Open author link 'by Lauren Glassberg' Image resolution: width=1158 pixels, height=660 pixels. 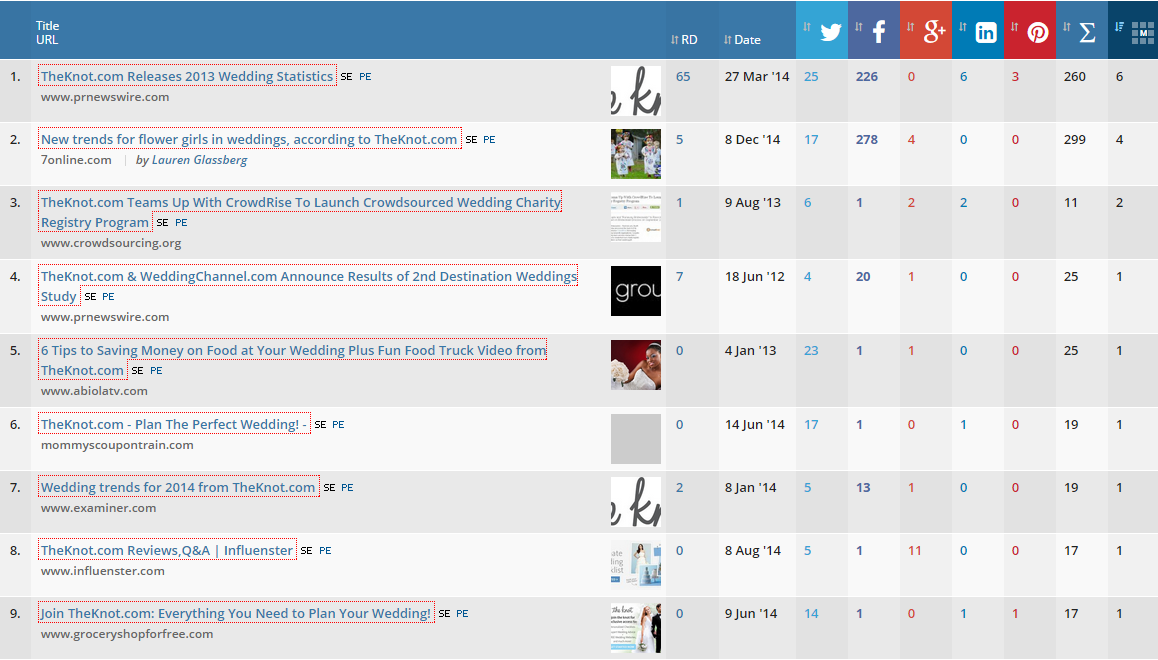click(191, 160)
